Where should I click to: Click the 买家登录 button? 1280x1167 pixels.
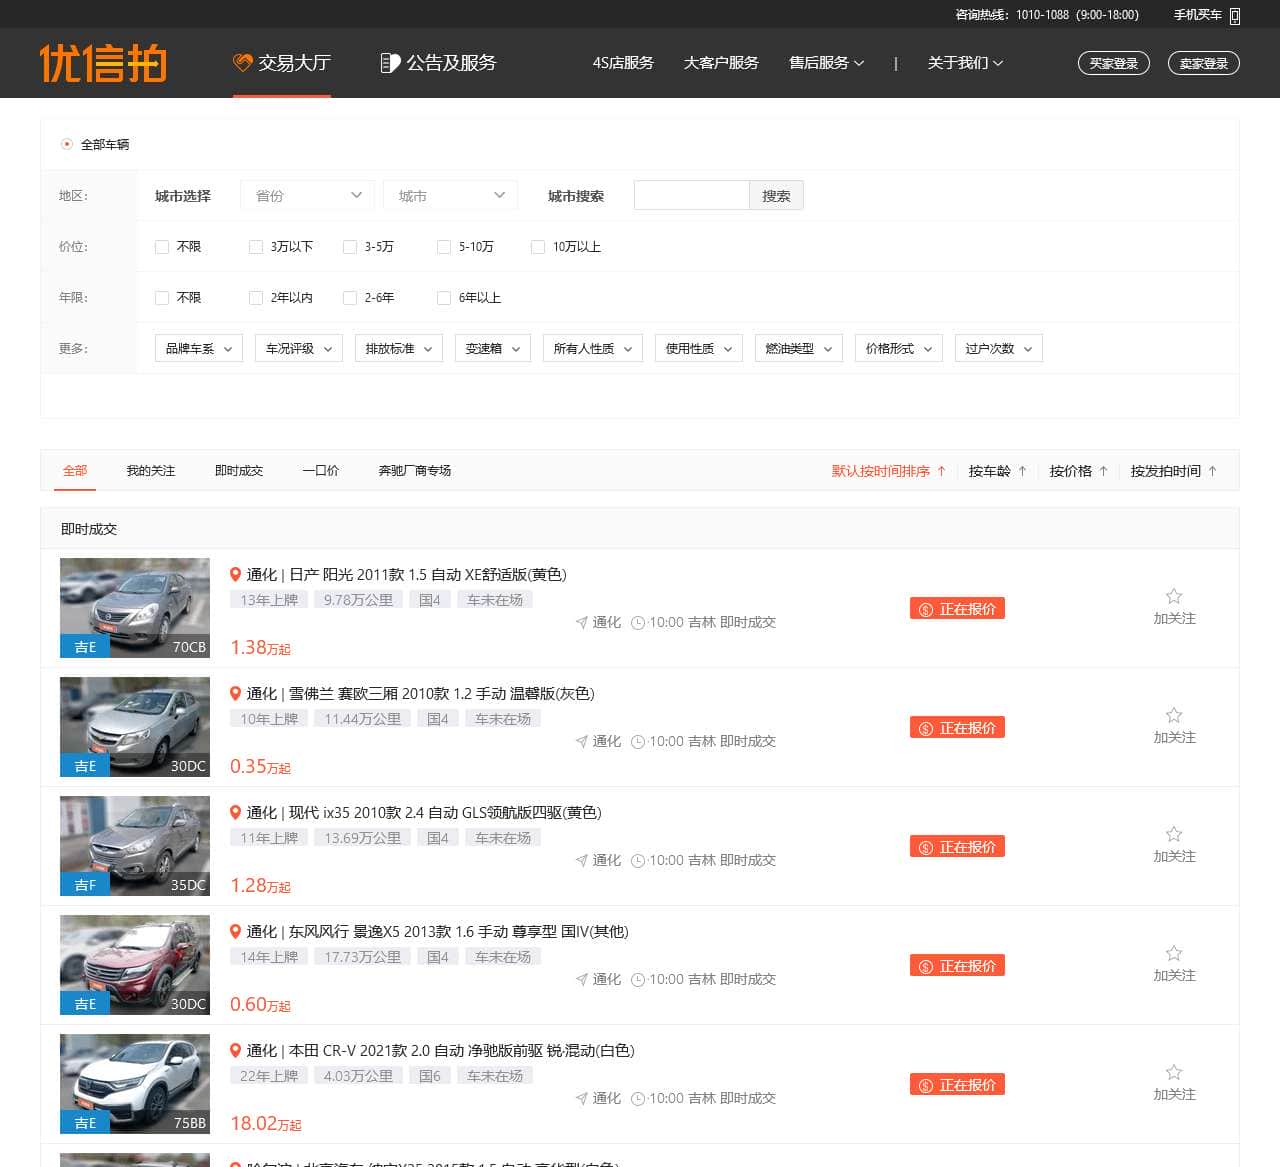pos(1114,63)
